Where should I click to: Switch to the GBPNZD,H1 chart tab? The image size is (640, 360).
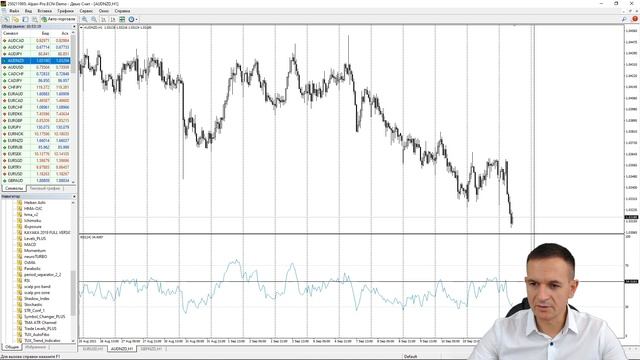(x=151, y=349)
